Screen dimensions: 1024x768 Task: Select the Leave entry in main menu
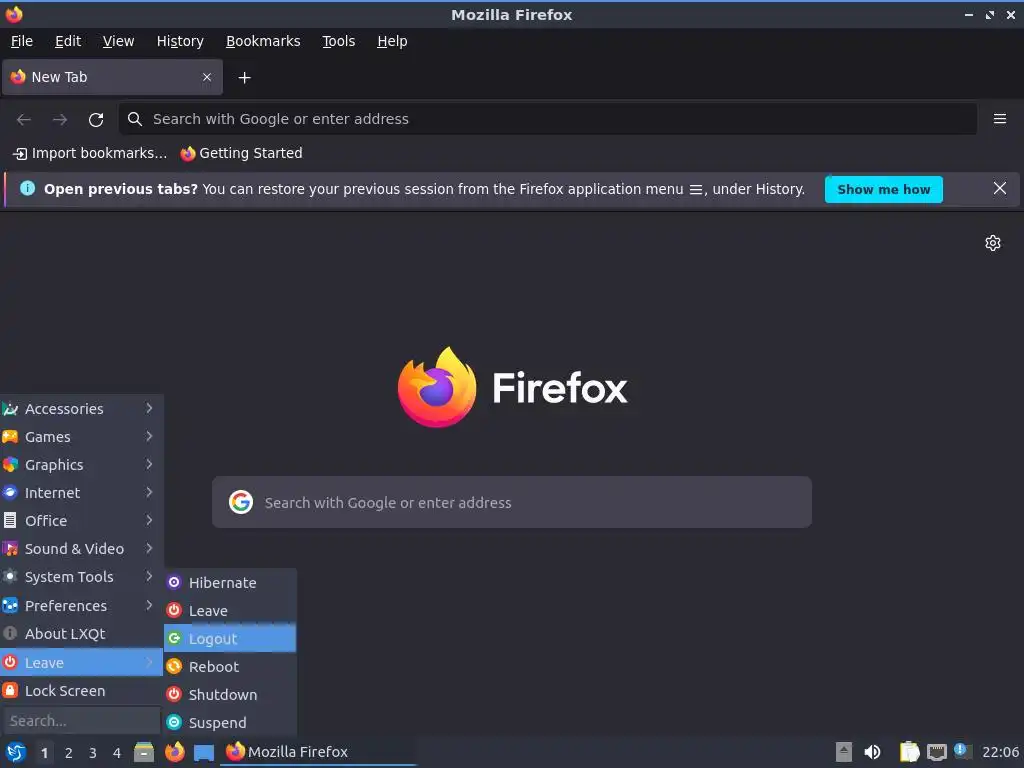pos(82,662)
